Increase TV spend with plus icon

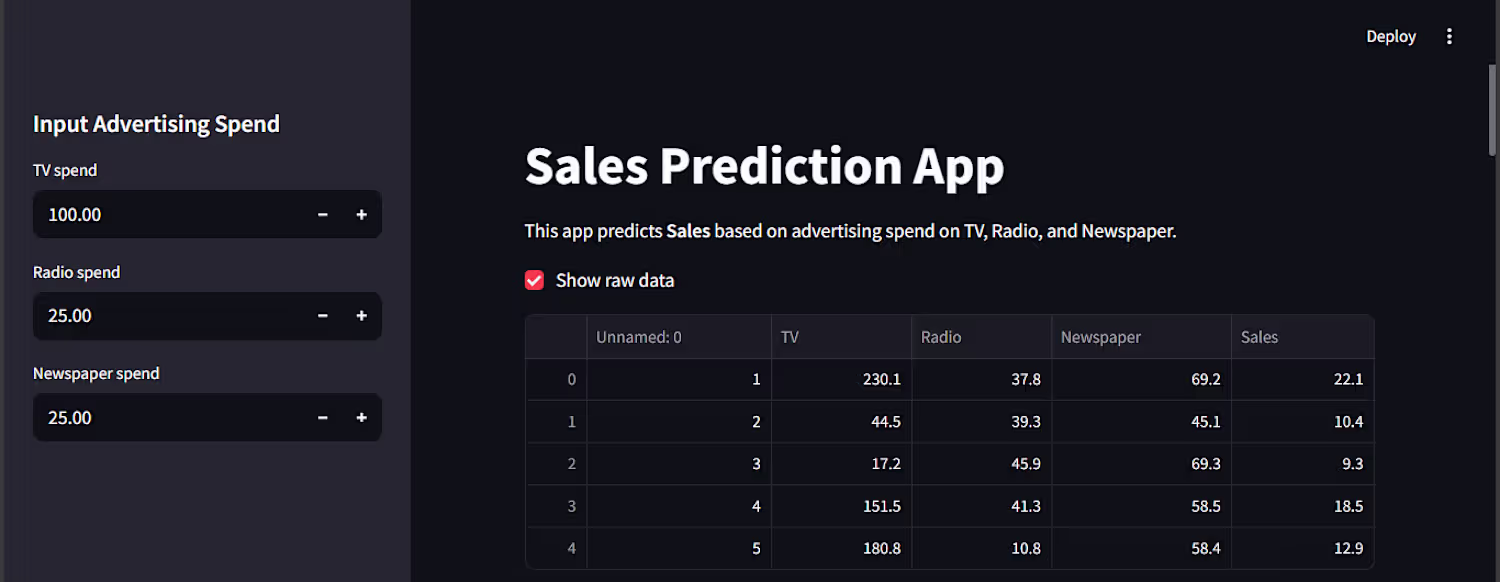click(362, 214)
